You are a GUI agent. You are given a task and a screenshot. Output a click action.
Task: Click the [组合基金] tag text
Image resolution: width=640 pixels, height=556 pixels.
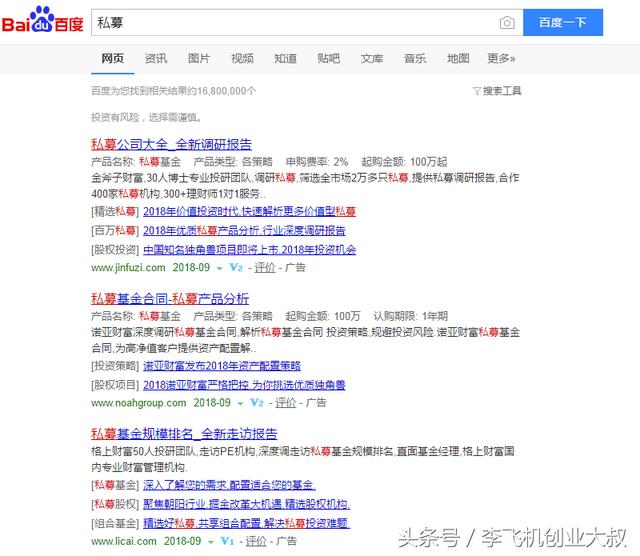(x=115, y=523)
